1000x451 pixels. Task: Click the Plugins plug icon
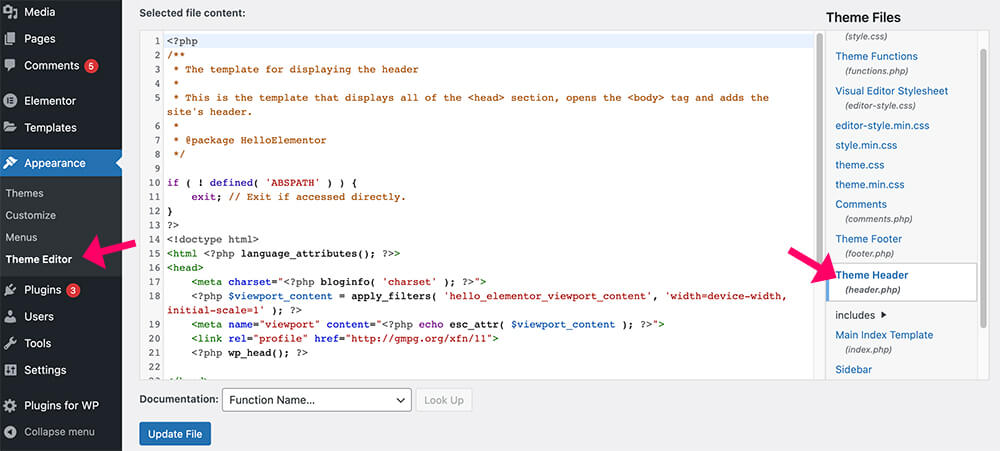click(10, 290)
